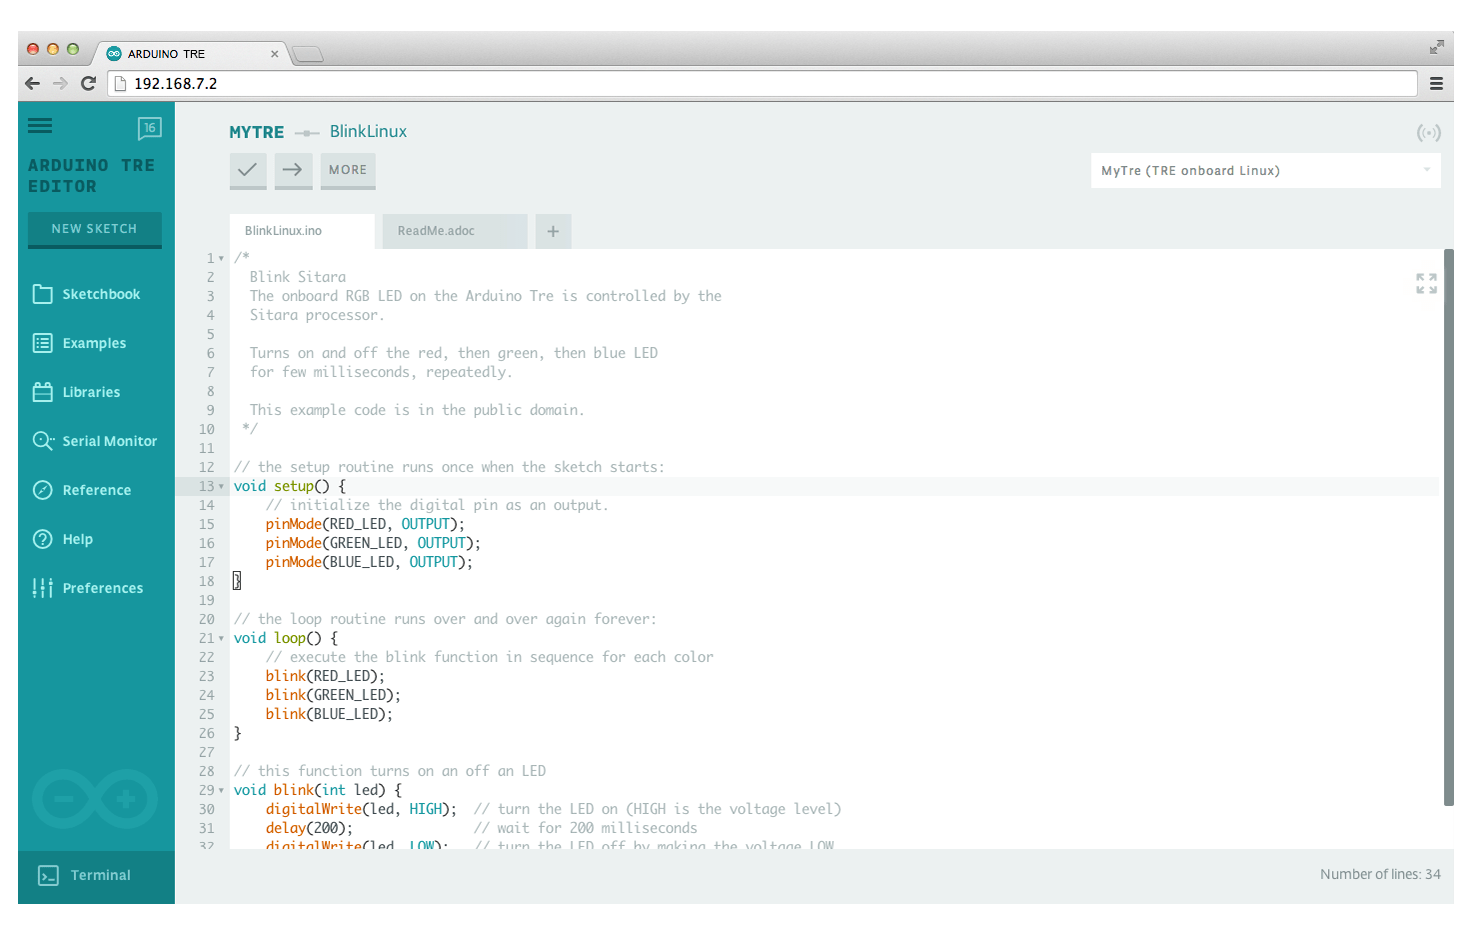Verify the sketch with the checkmark icon
The width and height of the screenshot is (1470, 935).
(x=247, y=170)
